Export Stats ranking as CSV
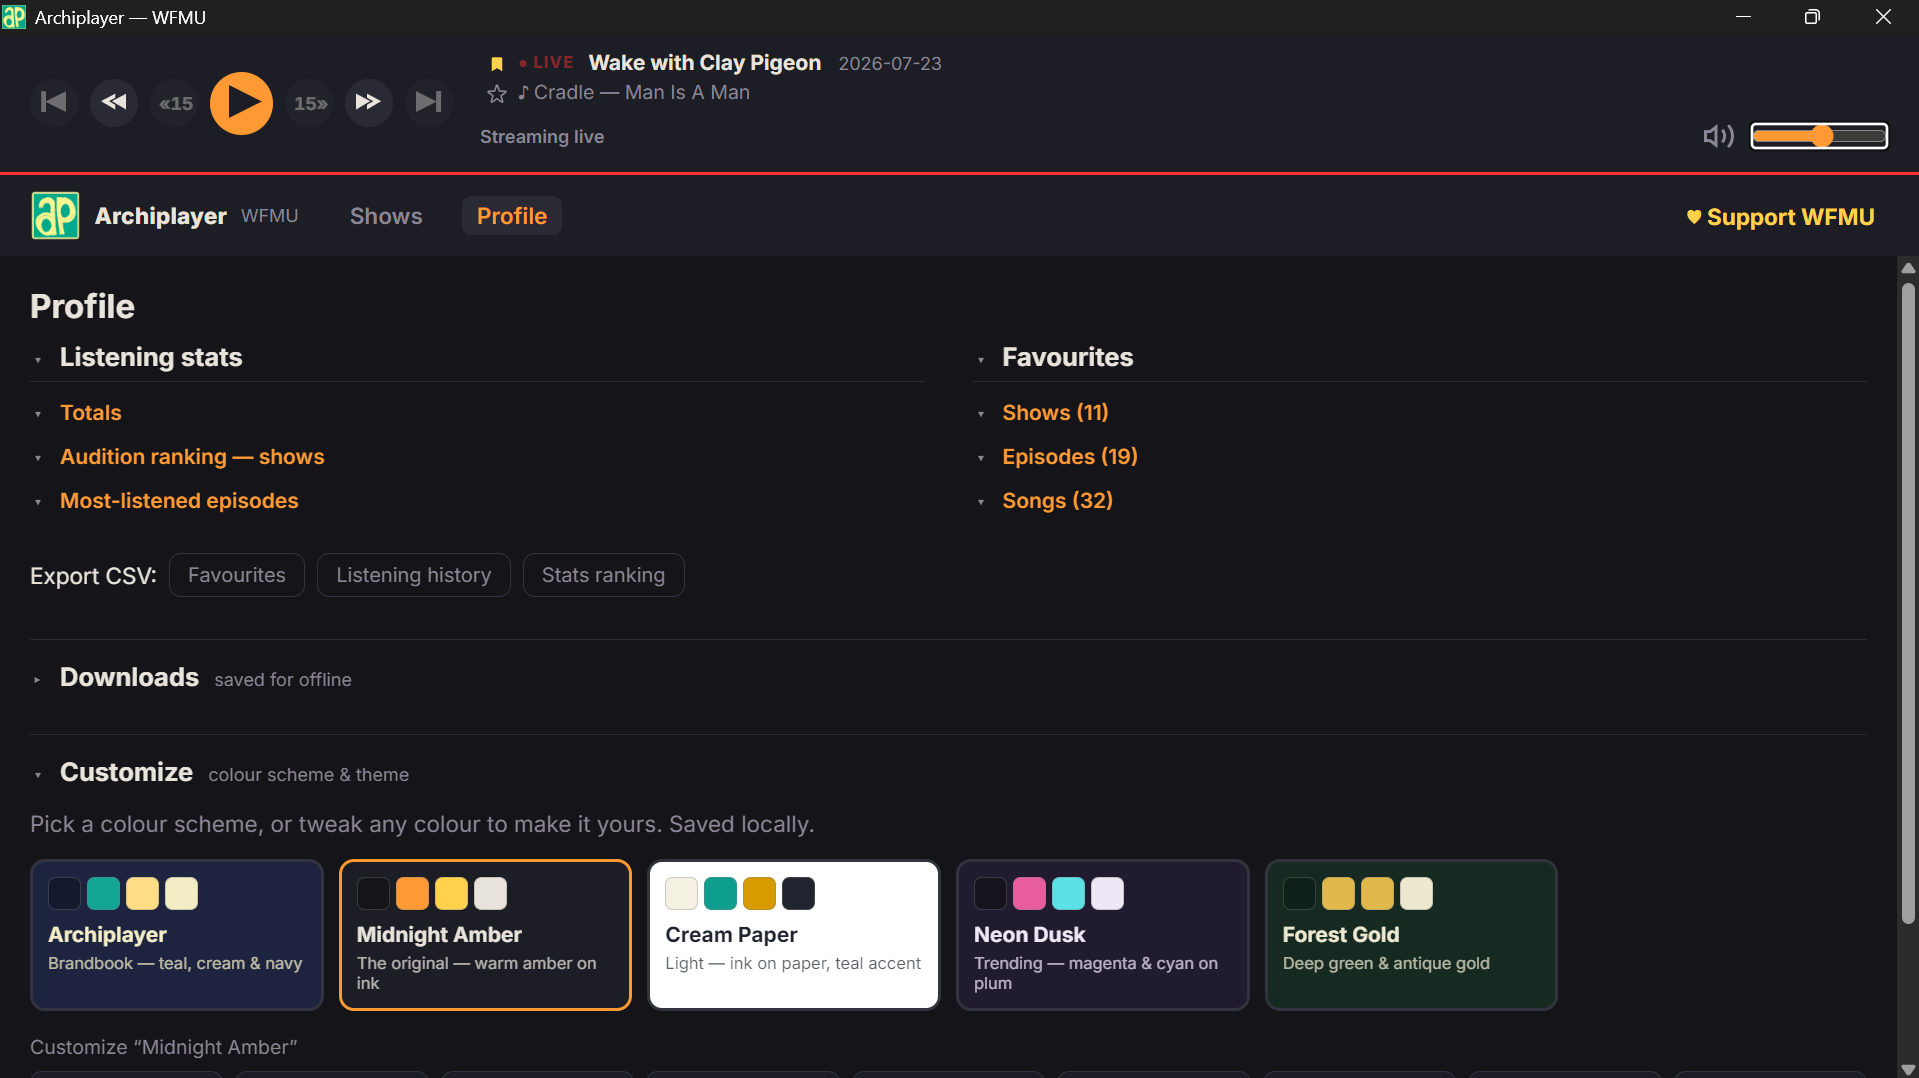The height and width of the screenshot is (1078, 1919). click(x=603, y=575)
